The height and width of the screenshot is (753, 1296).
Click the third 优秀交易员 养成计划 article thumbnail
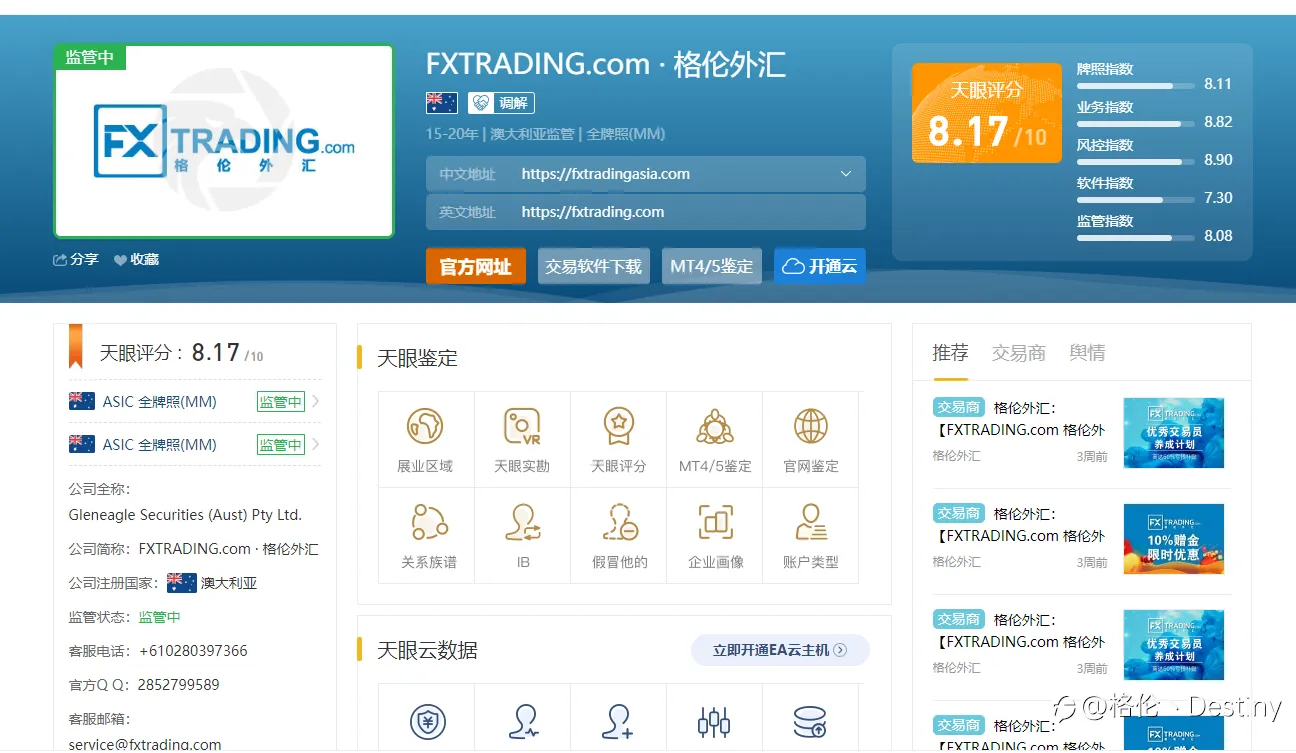(x=1174, y=645)
